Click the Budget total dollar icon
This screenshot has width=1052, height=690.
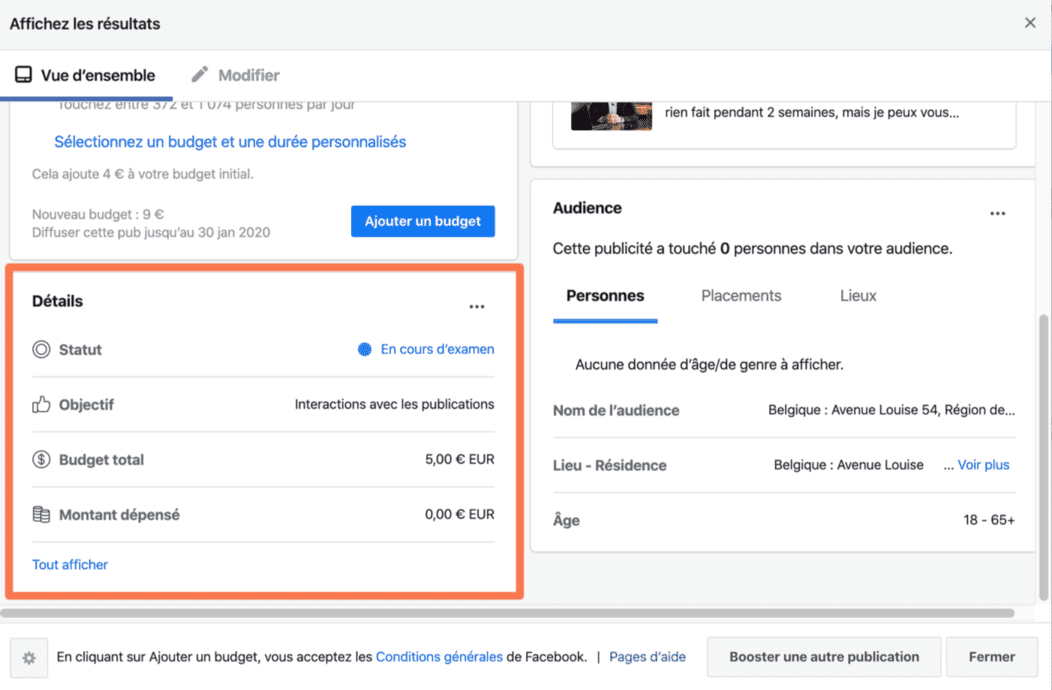41,460
